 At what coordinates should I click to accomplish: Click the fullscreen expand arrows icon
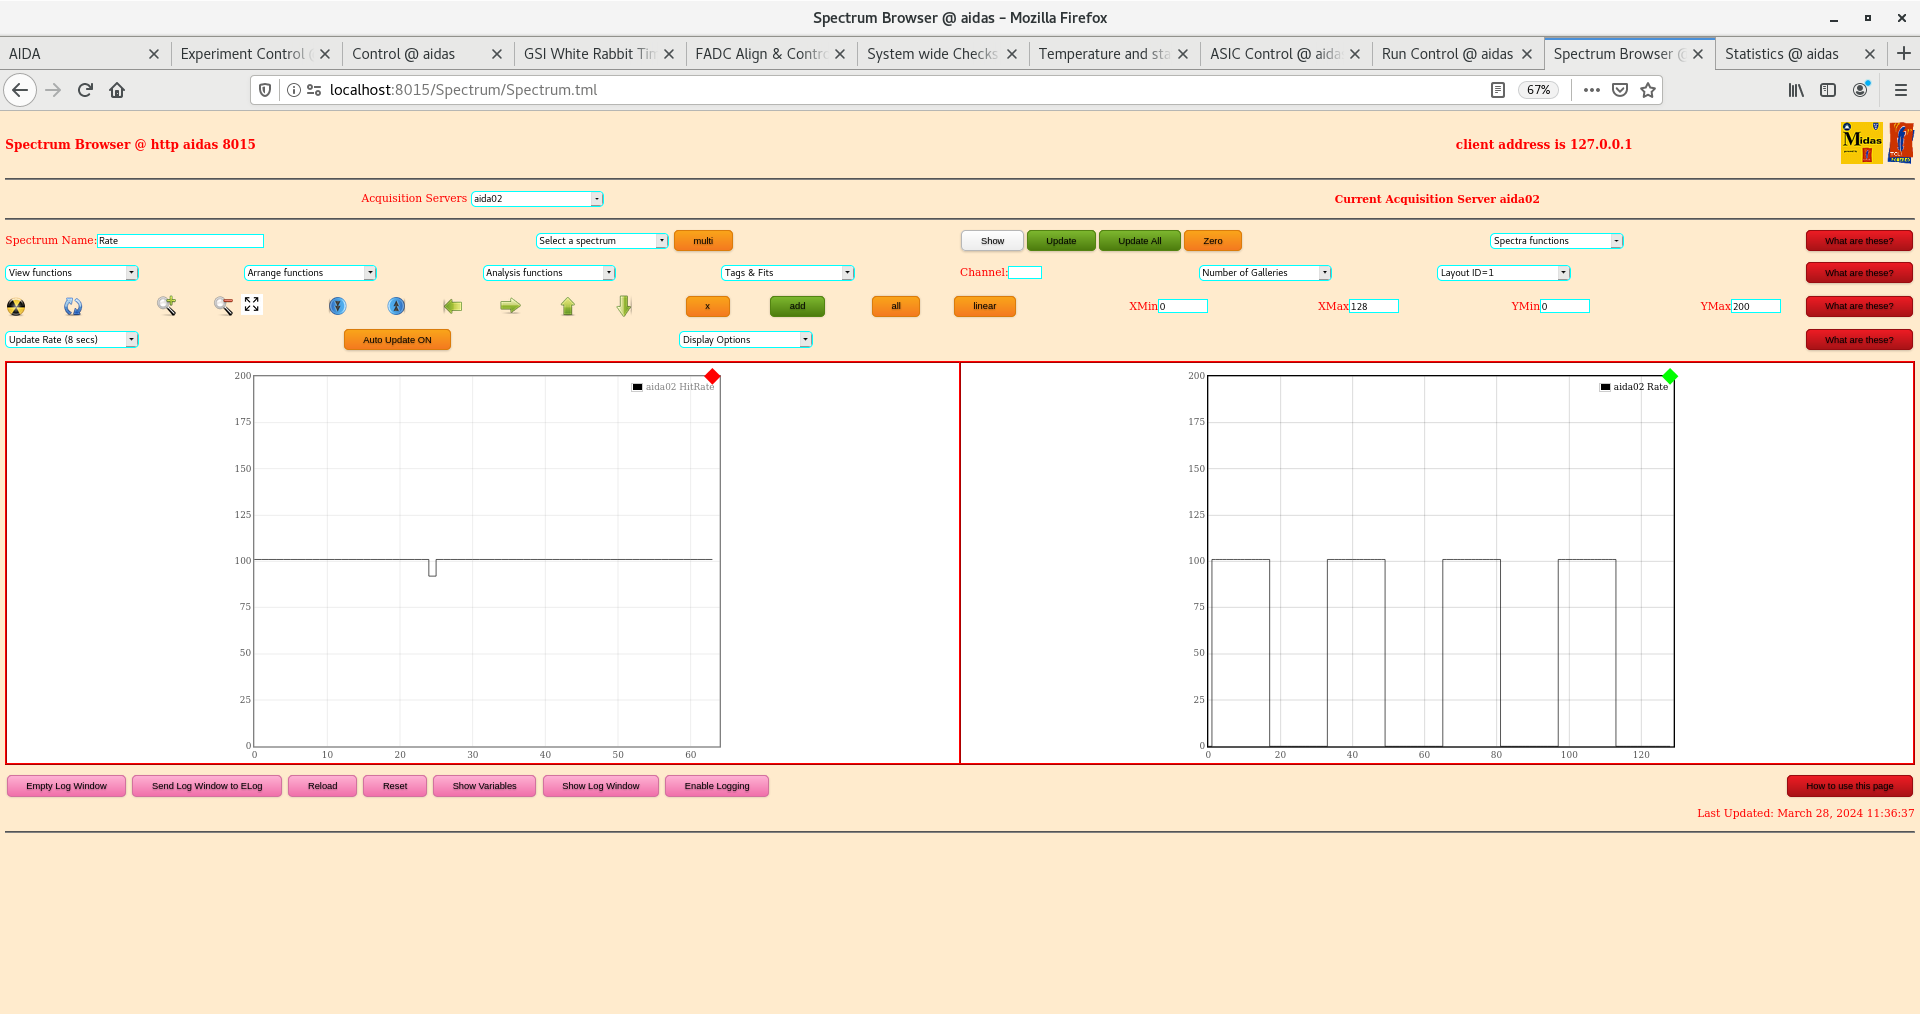252,304
